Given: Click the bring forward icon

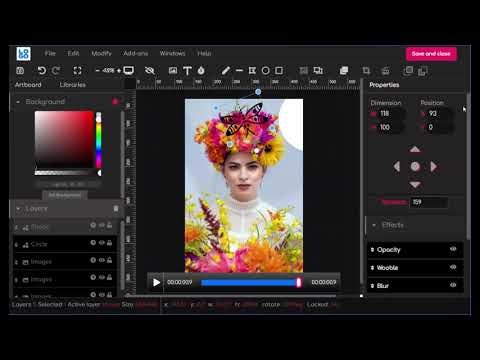Looking at the screenshot, I should (408, 70).
